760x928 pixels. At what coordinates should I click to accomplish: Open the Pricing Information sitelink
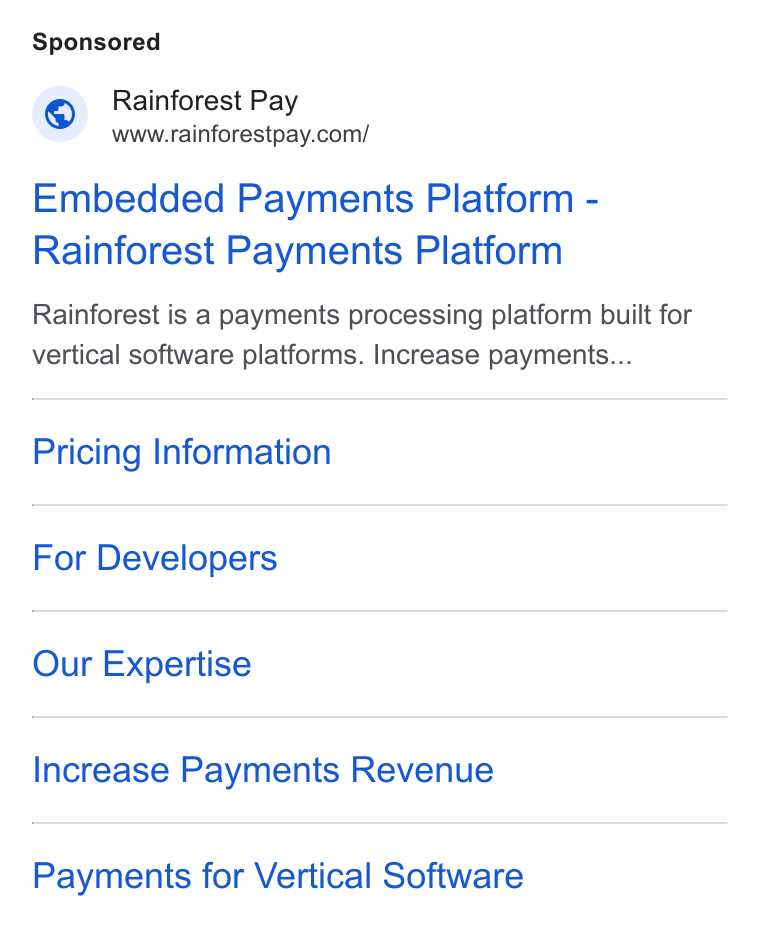tap(182, 453)
